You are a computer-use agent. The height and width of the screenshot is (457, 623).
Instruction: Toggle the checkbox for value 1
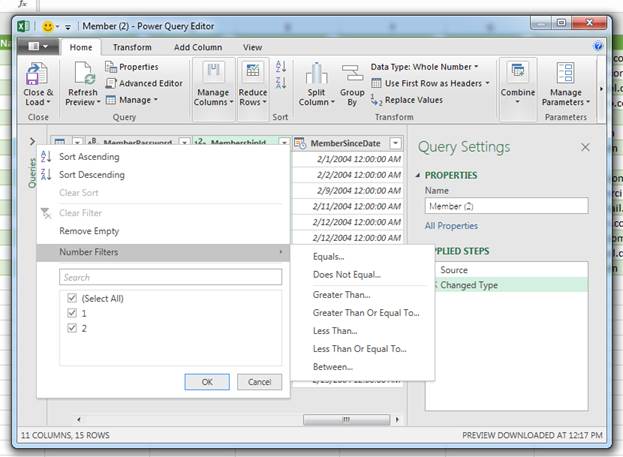(72, 313)
